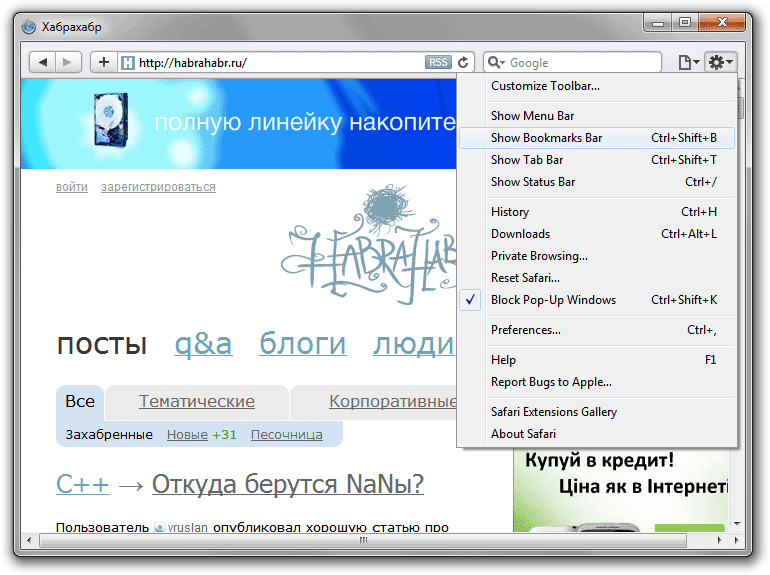Open the vruslan user profile link

(188, 528)
